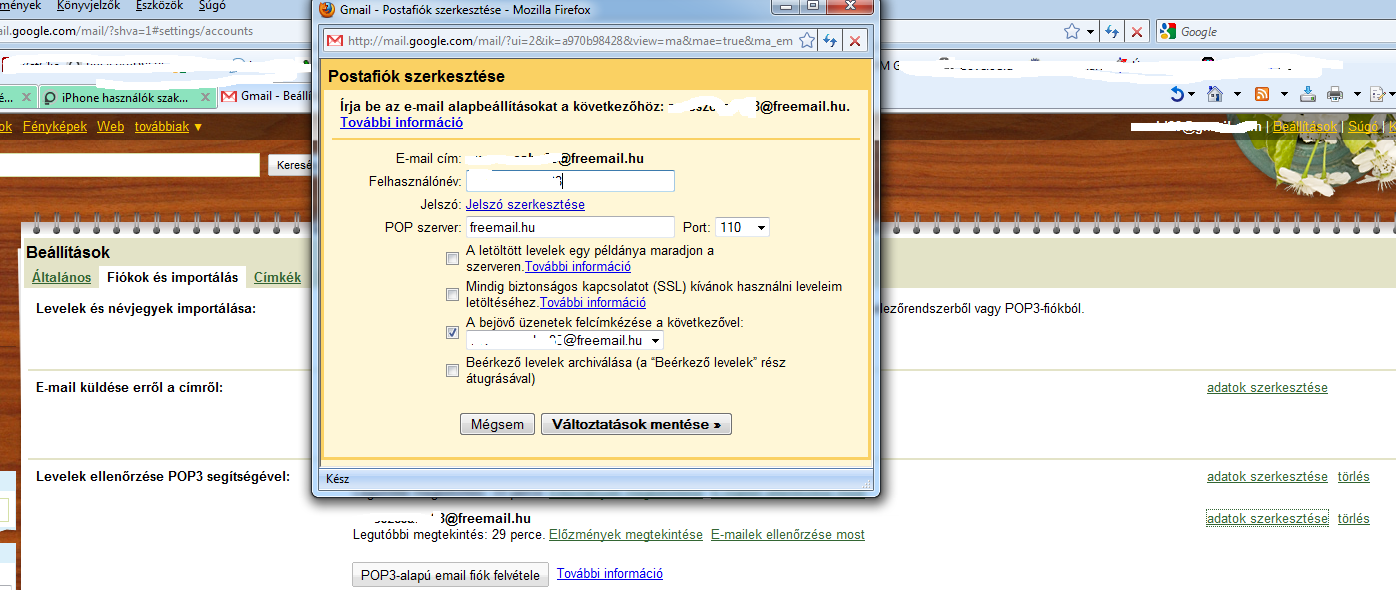The image size is (1396, 590).
Task: Click POP3-alapú email fiók felvétele button
Action: pos(450,575)
